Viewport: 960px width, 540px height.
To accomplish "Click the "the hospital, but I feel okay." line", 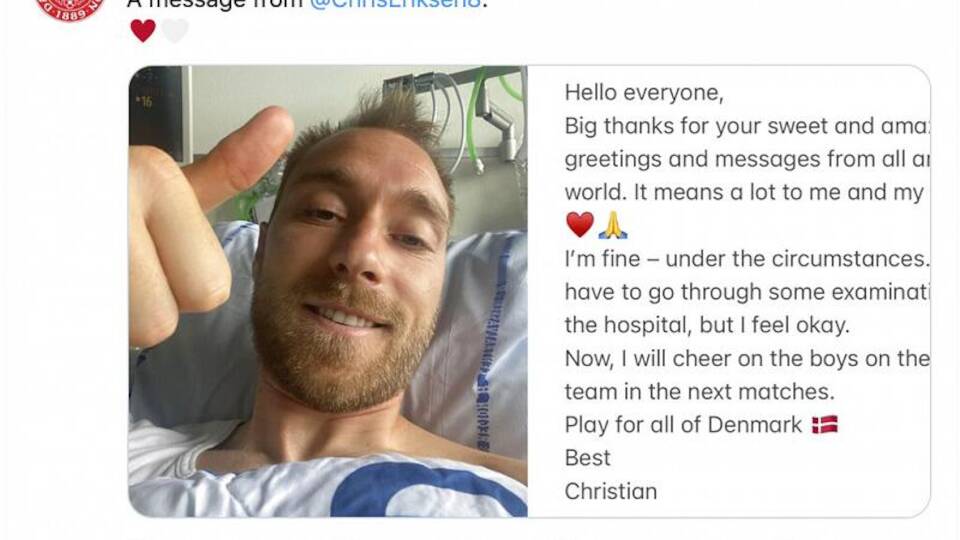I will pos(707,325).
